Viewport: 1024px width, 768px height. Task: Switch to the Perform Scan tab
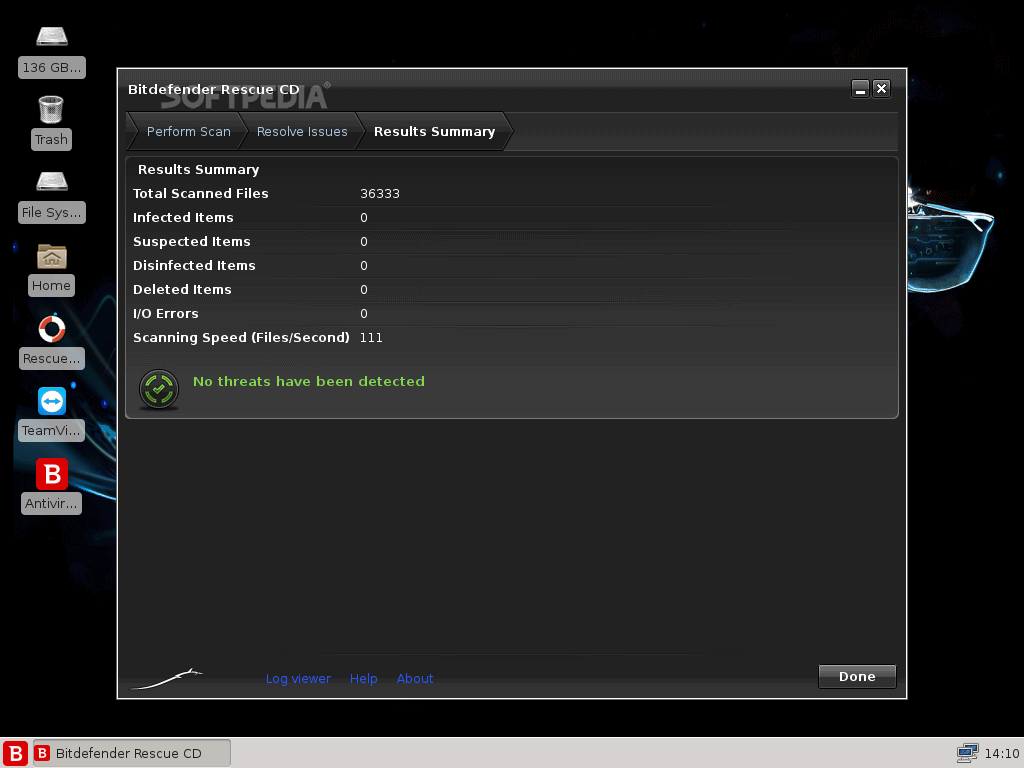[188, 131]
